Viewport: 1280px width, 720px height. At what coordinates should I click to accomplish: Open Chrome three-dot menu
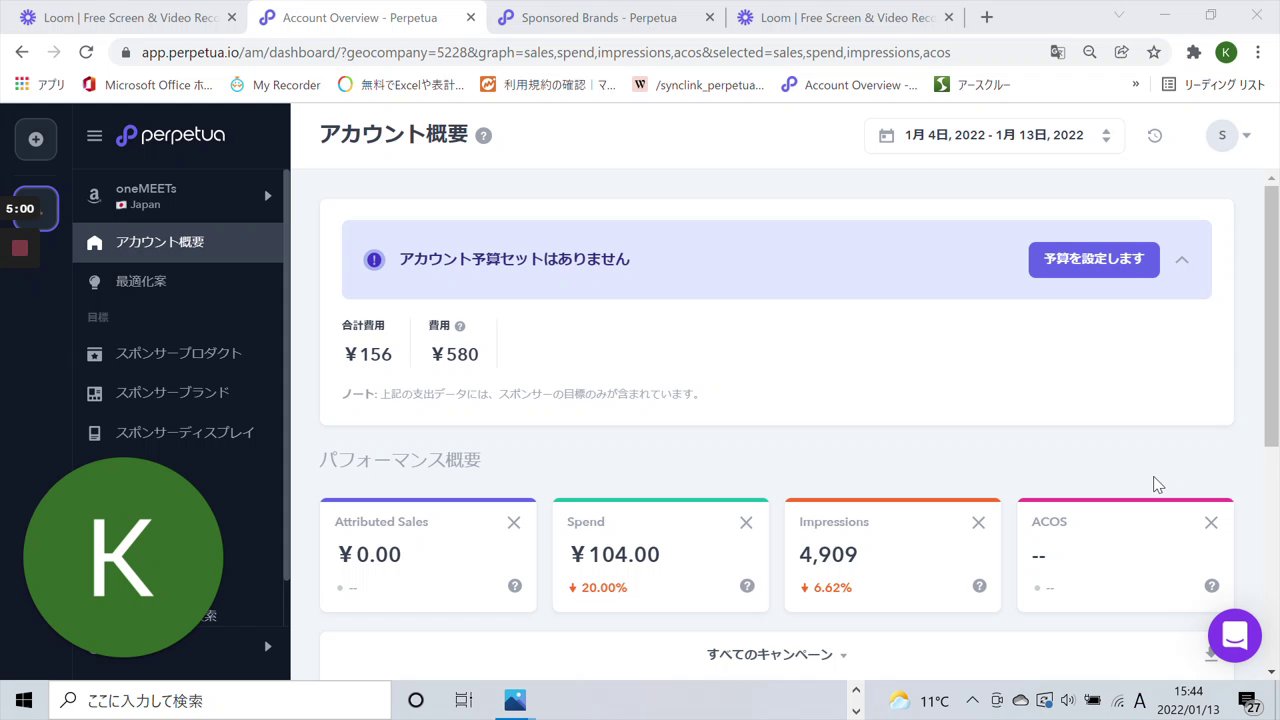1258,52
